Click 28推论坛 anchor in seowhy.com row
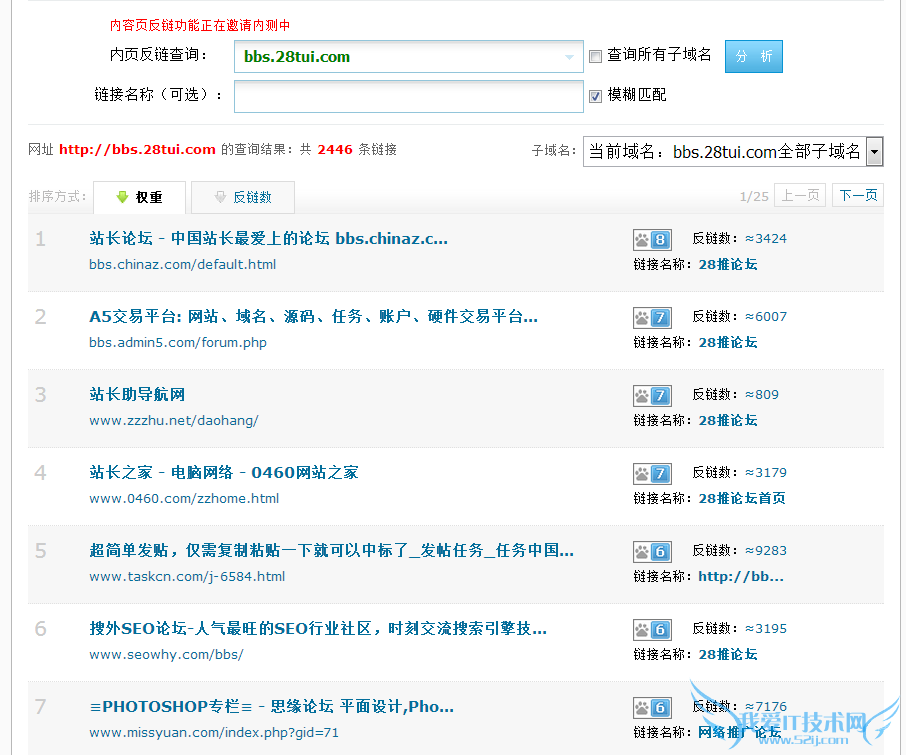The width and height of the screenshot is (906, 755). tap(728, 654)
